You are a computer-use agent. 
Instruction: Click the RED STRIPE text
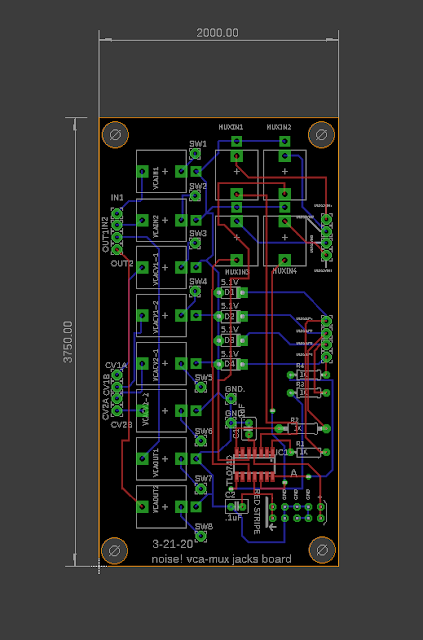pyautogui.click(x=256, y=512)
